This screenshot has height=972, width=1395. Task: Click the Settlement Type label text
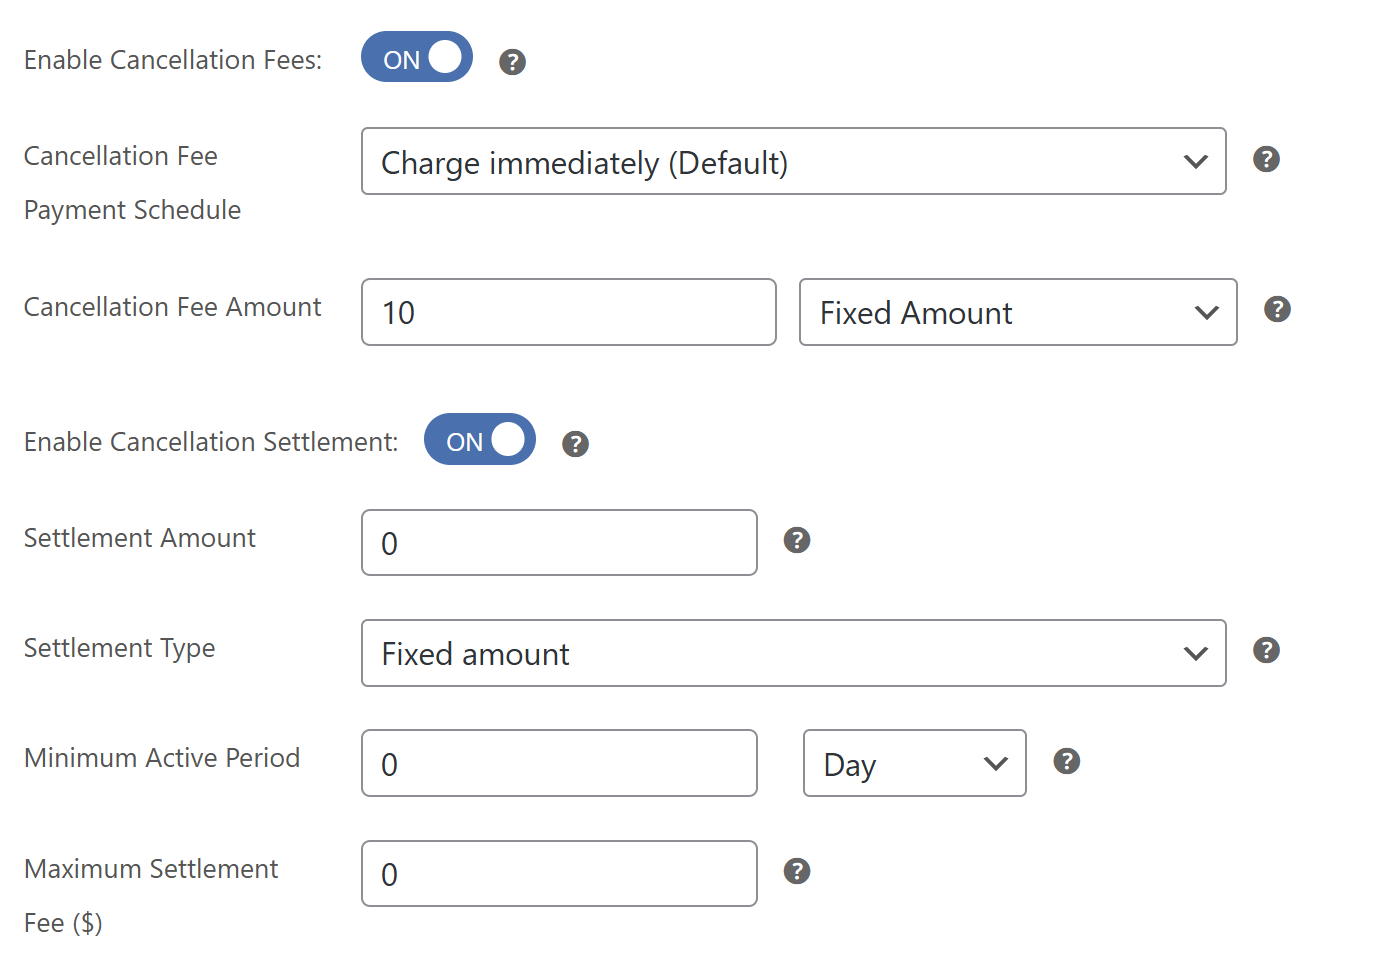tap(119, 648)
